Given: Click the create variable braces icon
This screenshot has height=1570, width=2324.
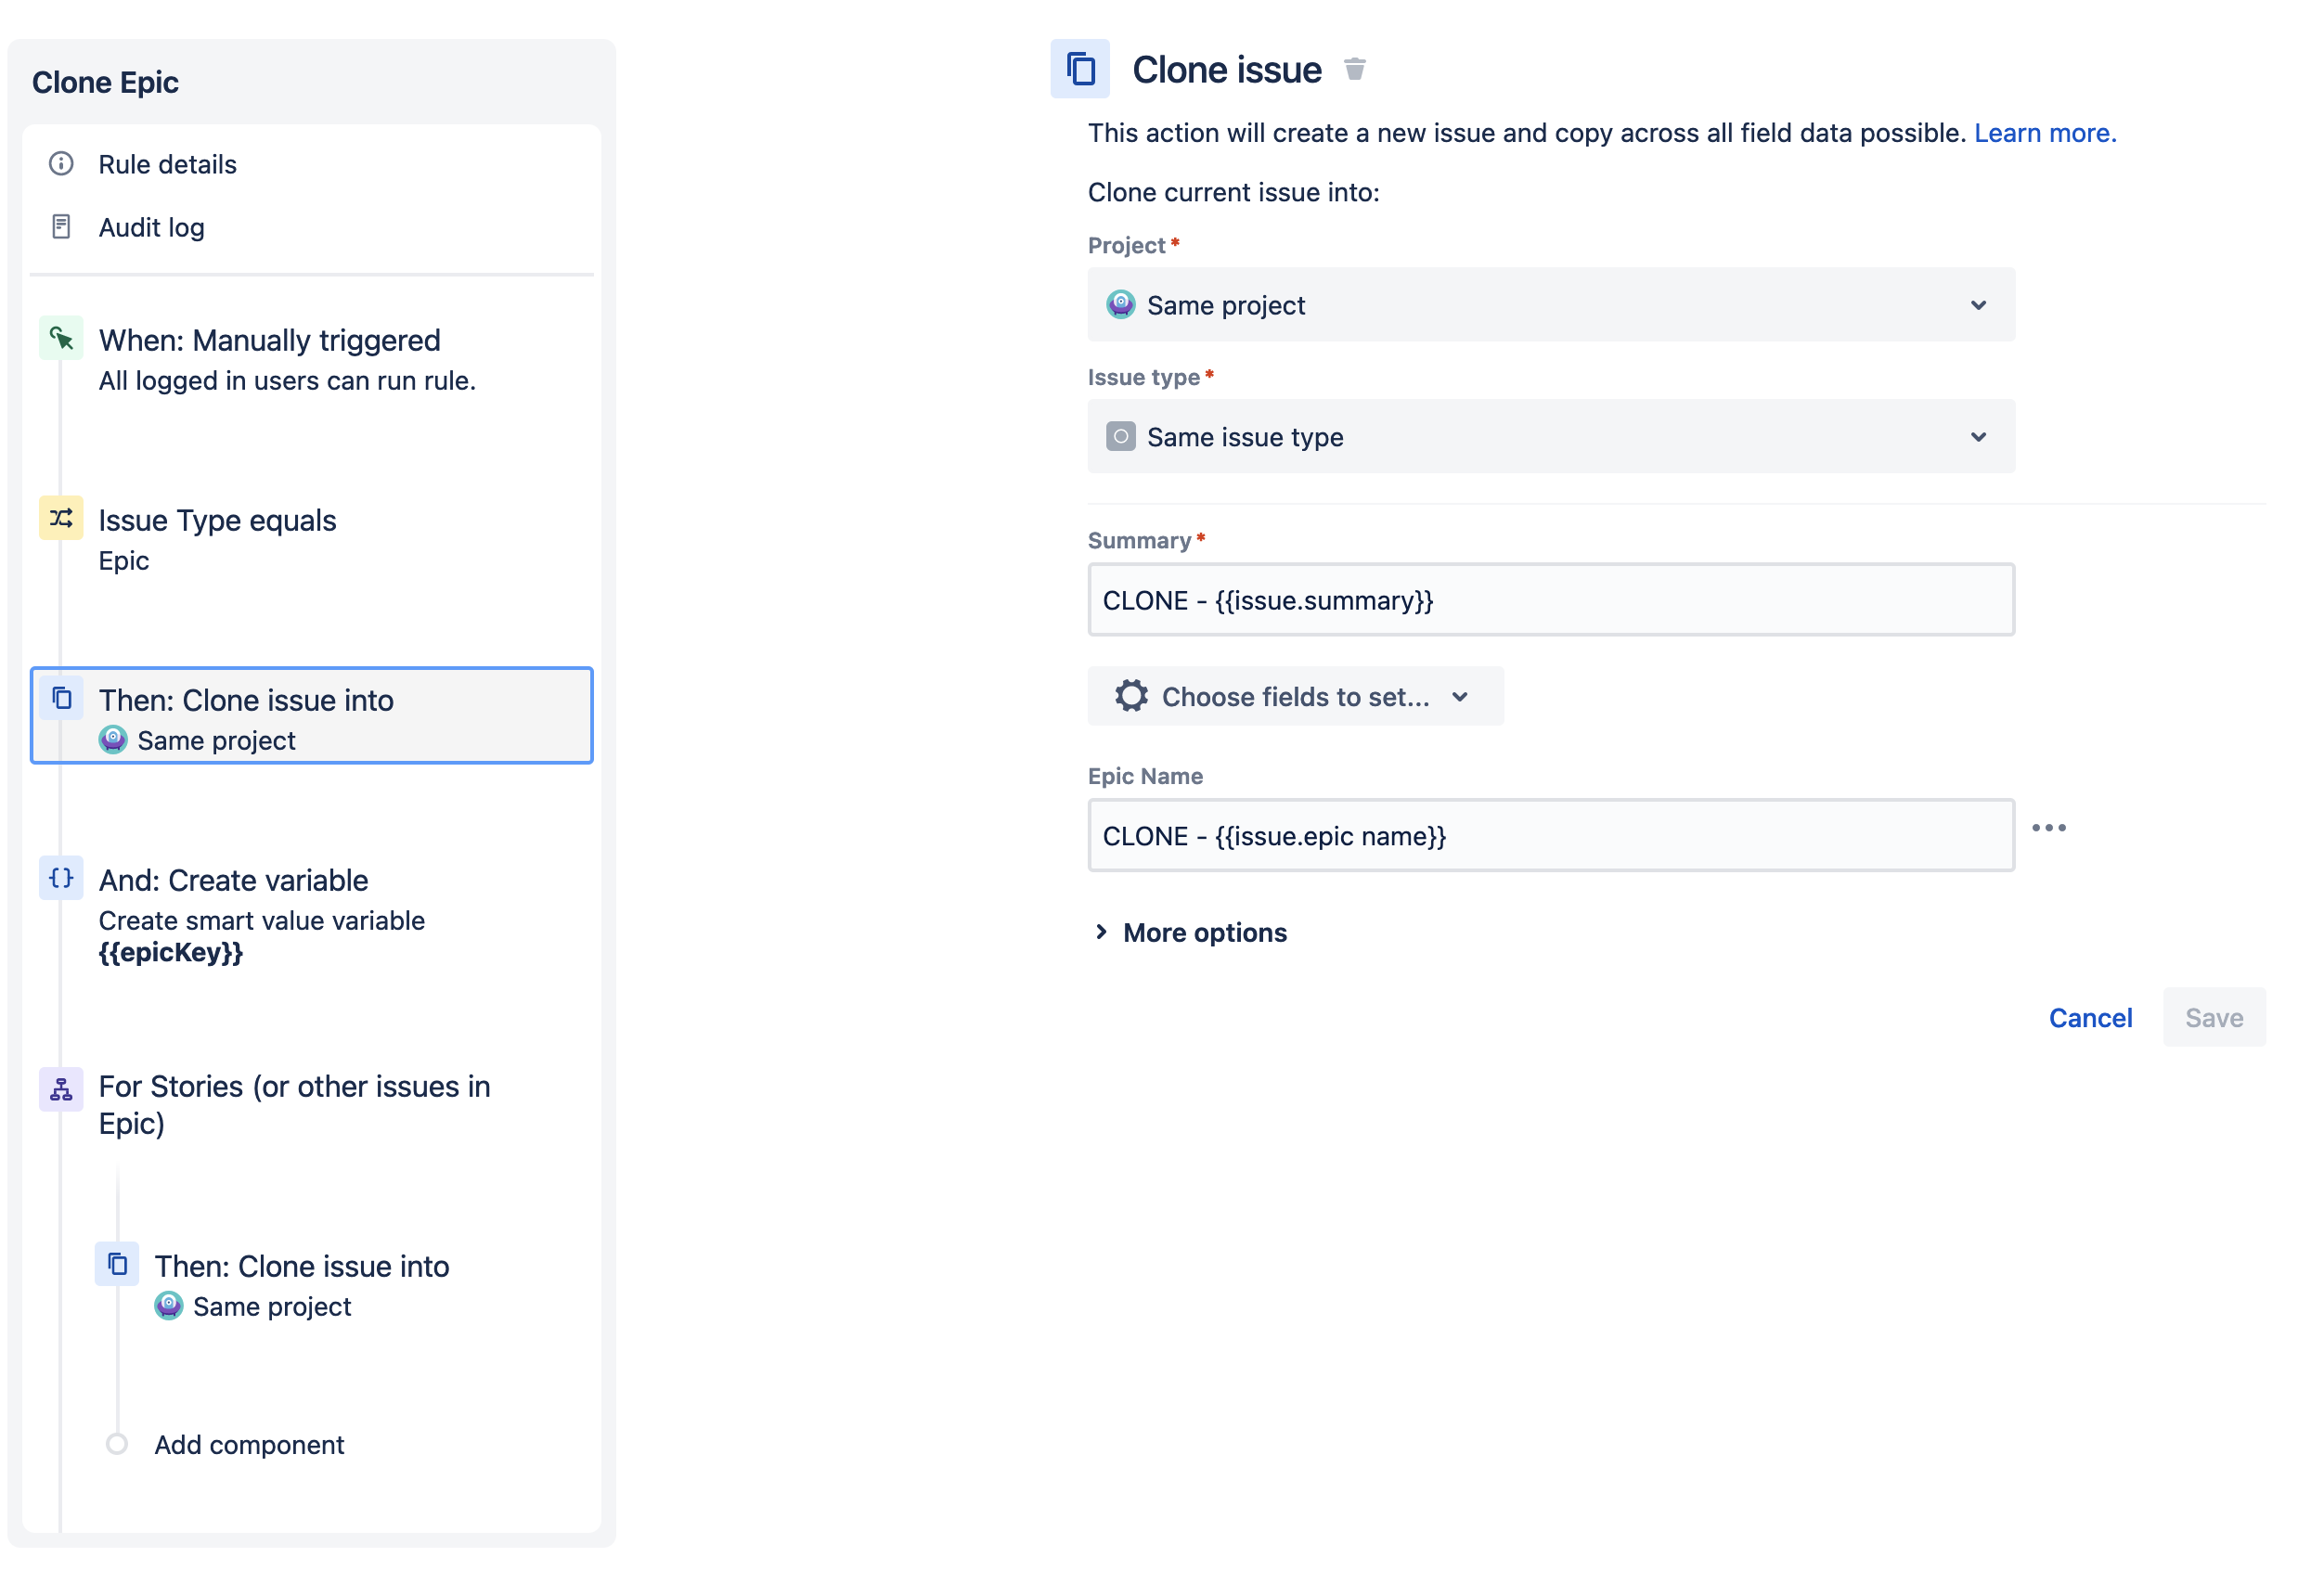Looking at the screenshot, I should (60, 879).
